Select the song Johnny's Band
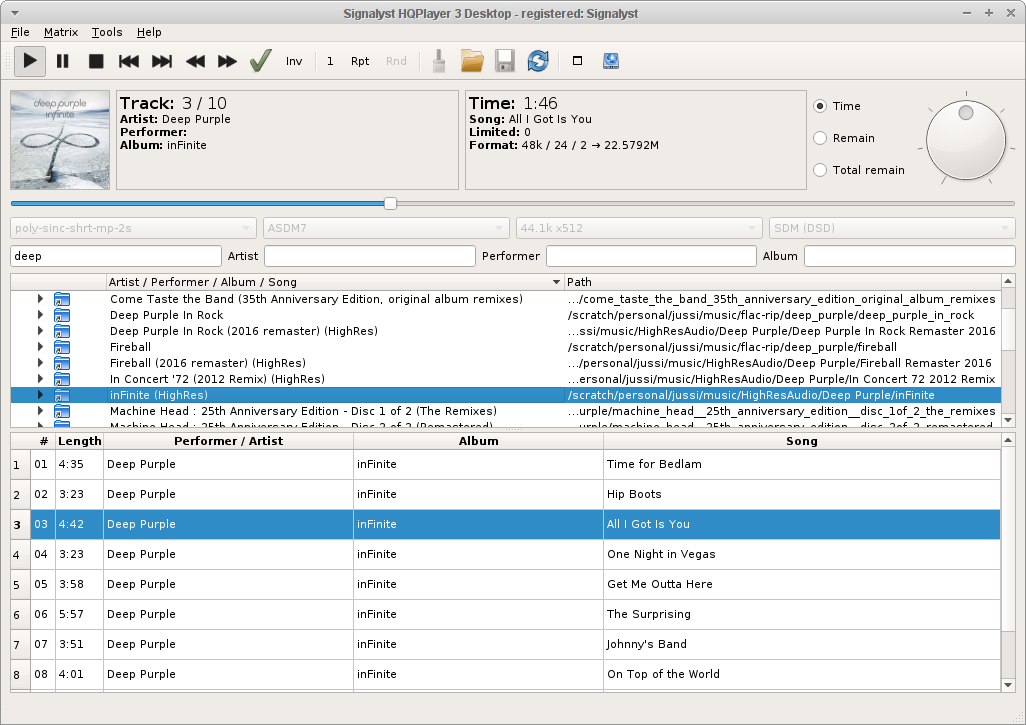The width and height of the screenshot is (1026, 725). pos(646,644)
